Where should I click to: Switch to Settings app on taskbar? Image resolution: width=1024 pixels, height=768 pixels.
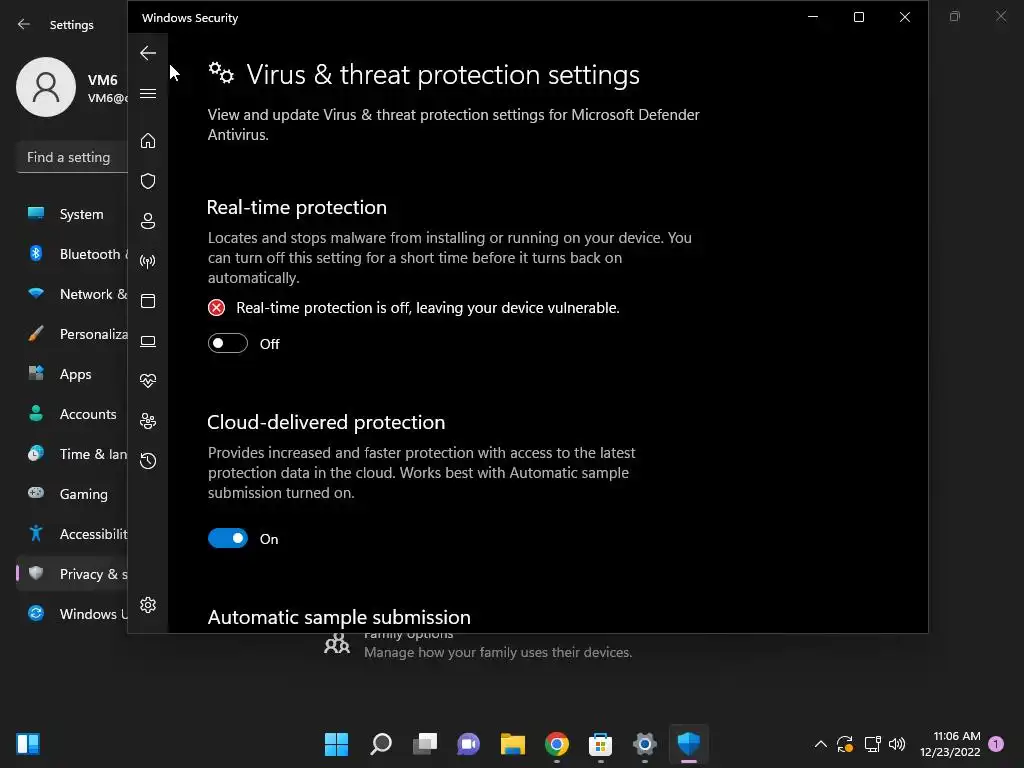pyautogui.click(x=645, y=744)
